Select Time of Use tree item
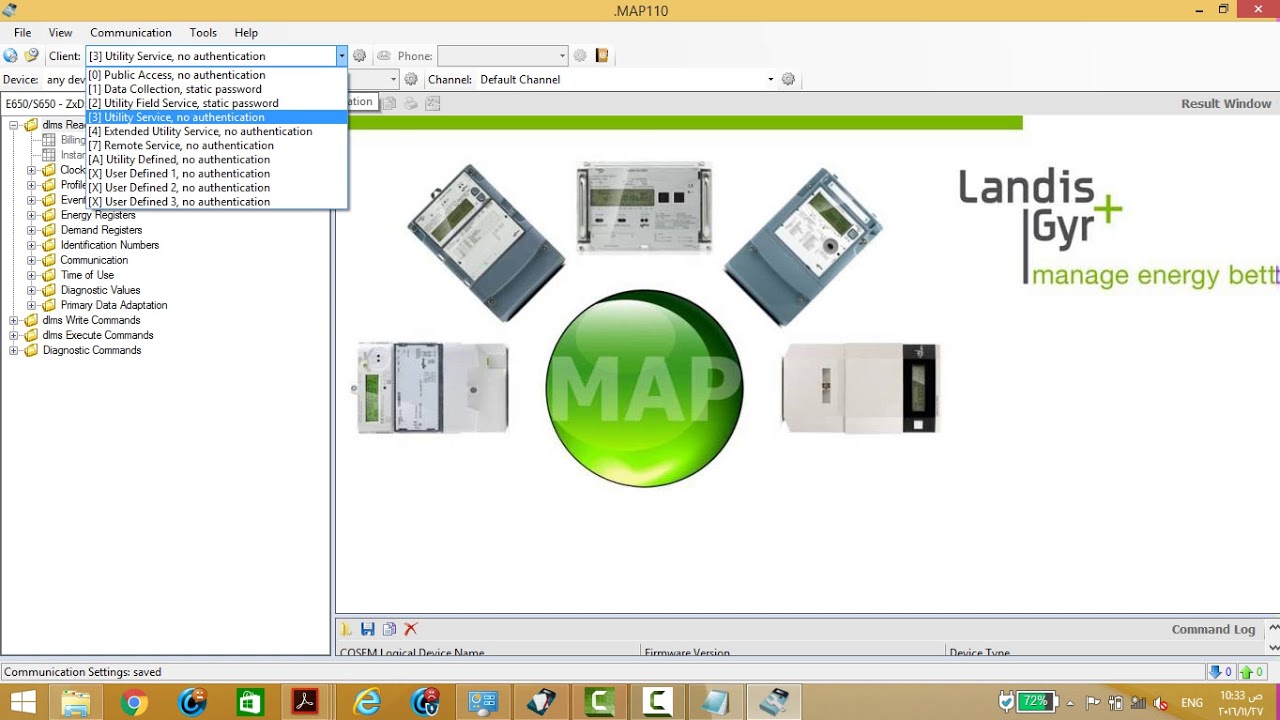The height and width of the screenshot is (720, 1280). click(x=87, y=275)
